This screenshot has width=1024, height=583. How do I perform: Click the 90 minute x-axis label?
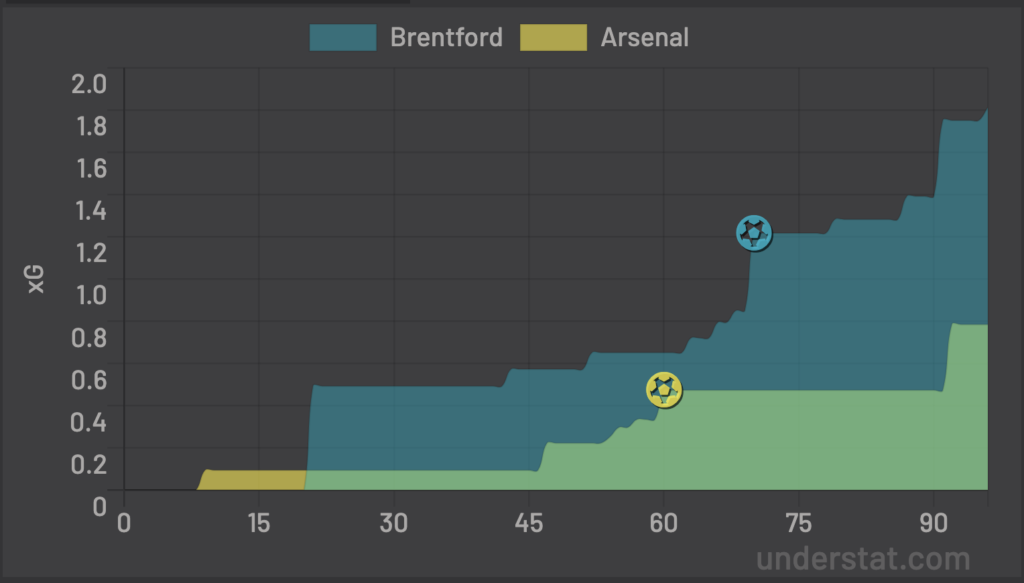(x=934, y=523)
